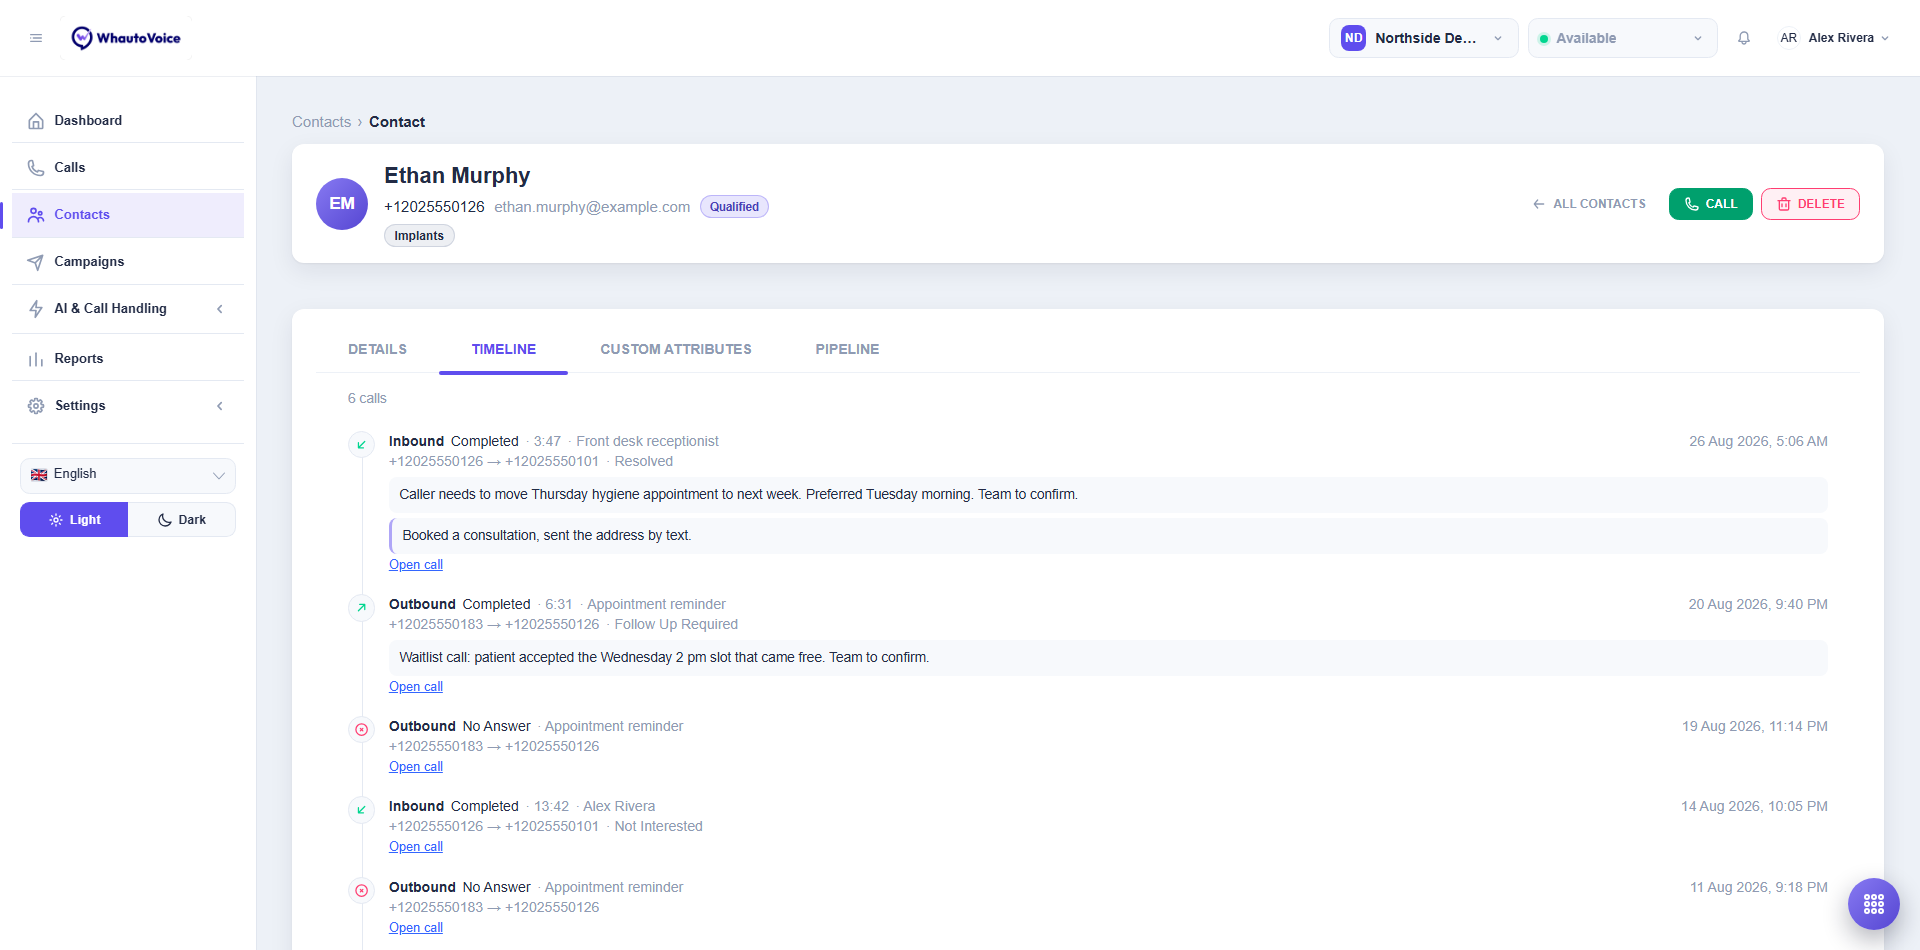Change Available status dropdown
This screenshot has width=1920, height=950.
tap(1622, 38)
